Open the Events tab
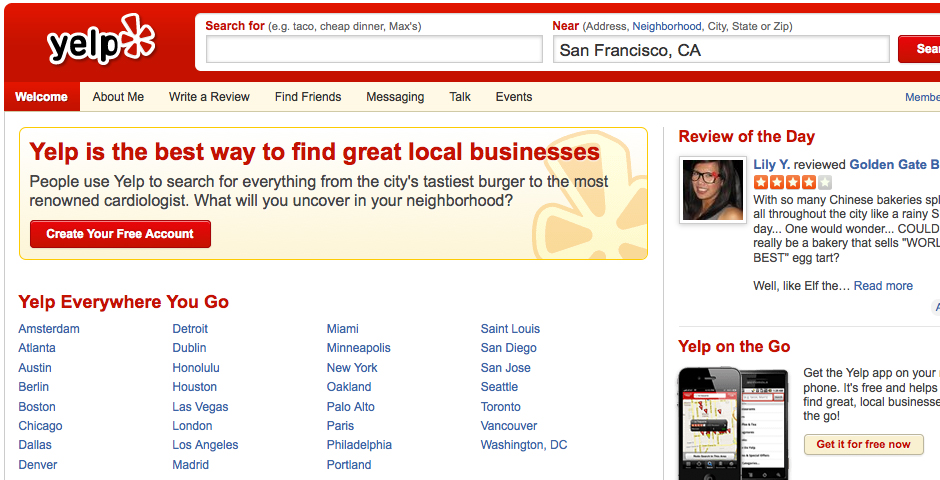Viewport: 940px width, 480px height. [514, 96]
